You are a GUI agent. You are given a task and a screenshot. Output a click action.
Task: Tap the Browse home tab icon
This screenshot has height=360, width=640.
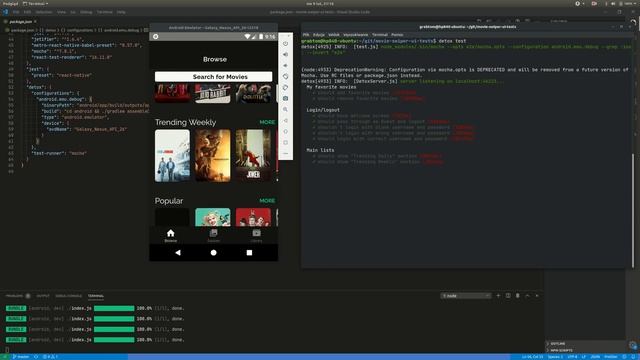pyautogui.click(x=171, y=233)
